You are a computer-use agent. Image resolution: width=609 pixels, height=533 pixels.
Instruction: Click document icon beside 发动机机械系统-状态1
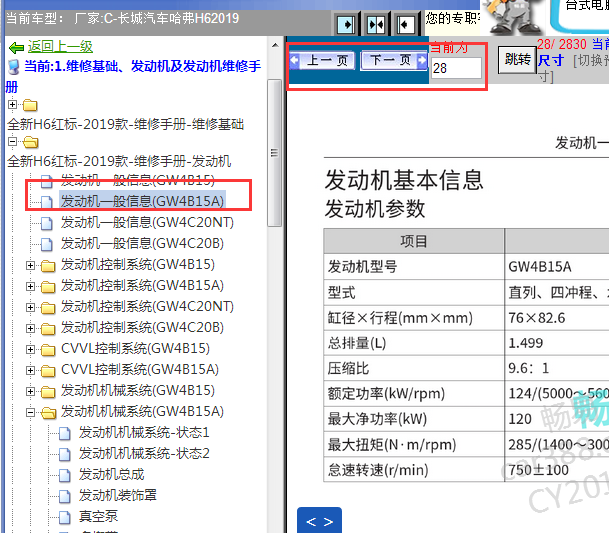coord(65,433)
